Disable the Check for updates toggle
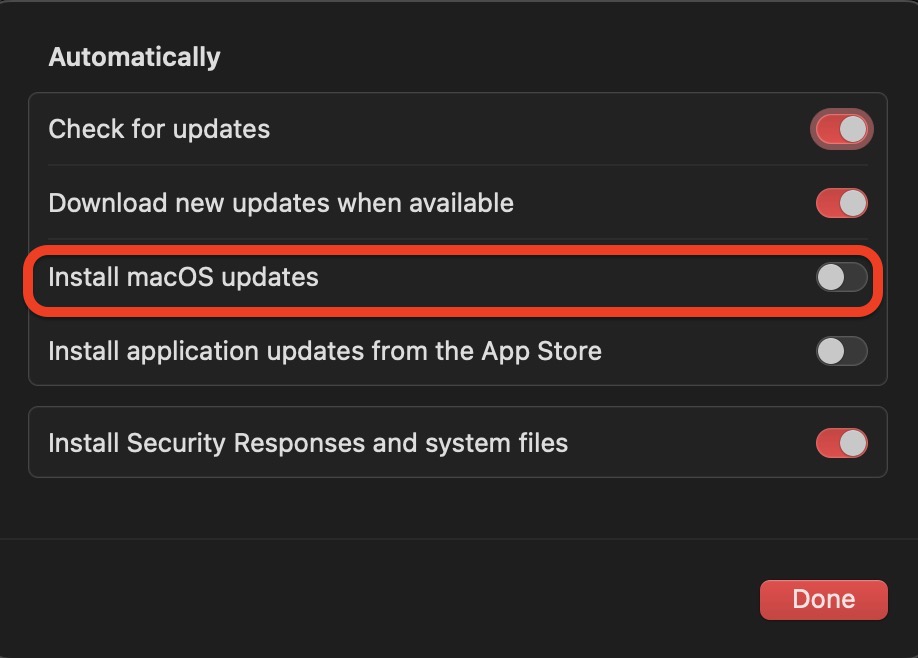The width and height of the screenshot is (918, 658). 841,130
